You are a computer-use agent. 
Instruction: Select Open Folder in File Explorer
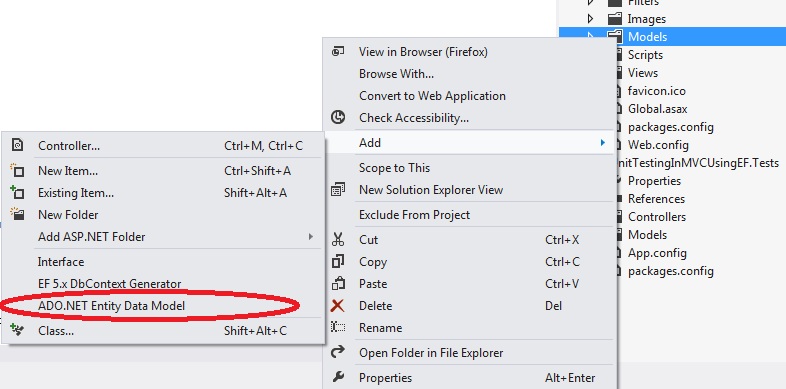tap(431, 353)
